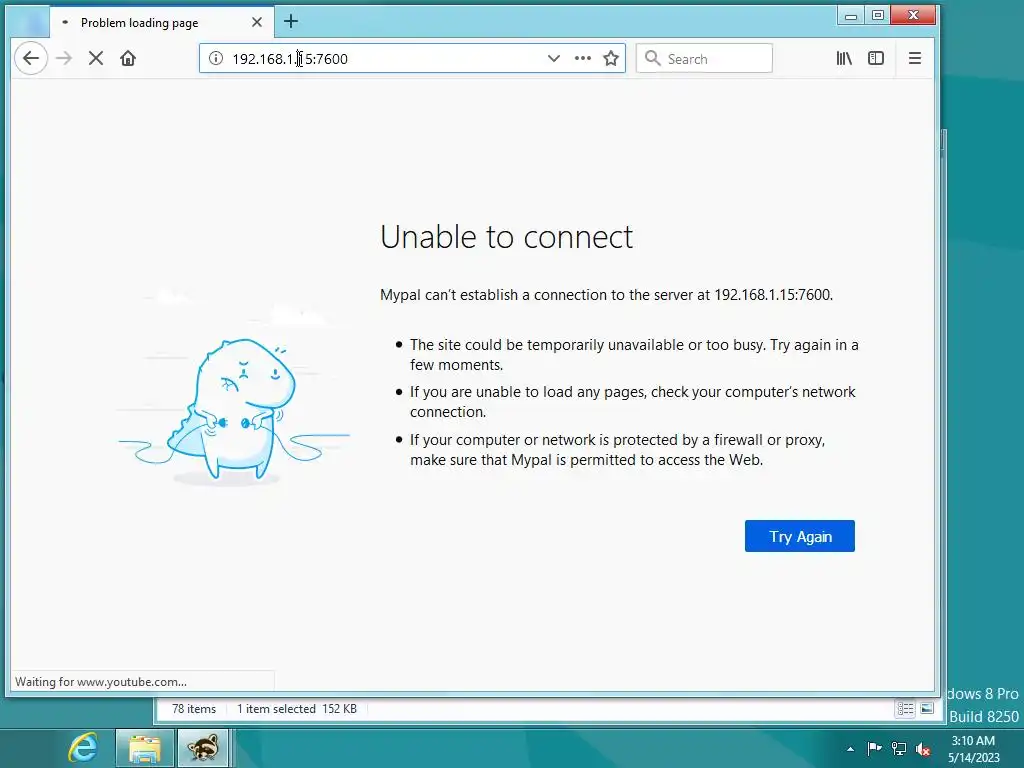
Task: Stop loading the page
Action: pos(95,58)
